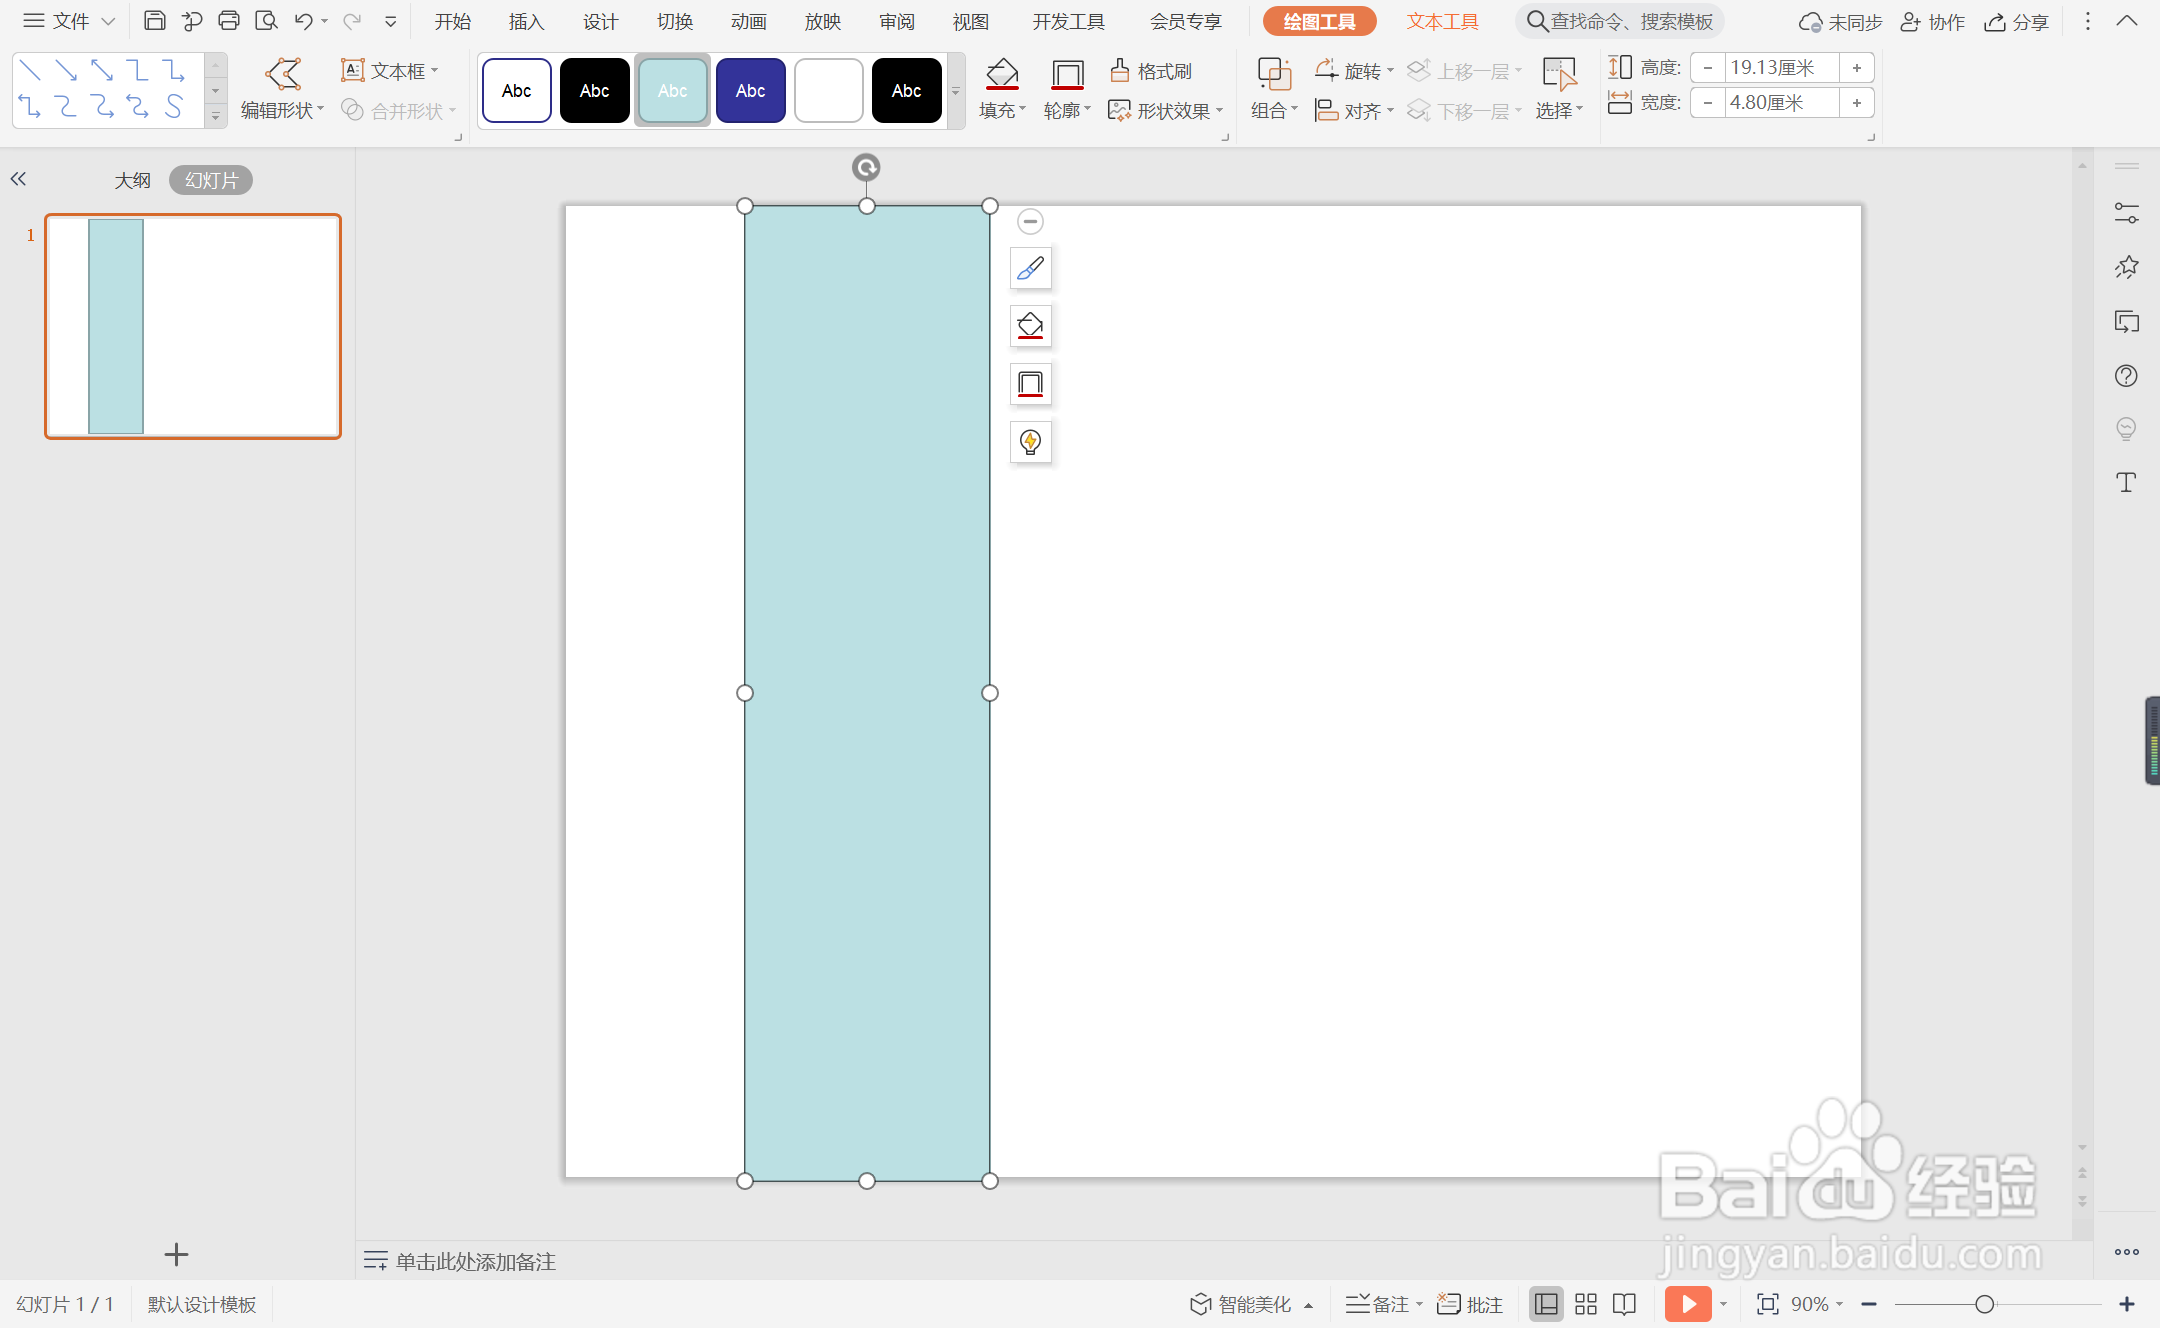The height and width of the screenshot is (1328, 2160).
Task: Click the Save icon in quick toolbar
Action: (154, 21)
